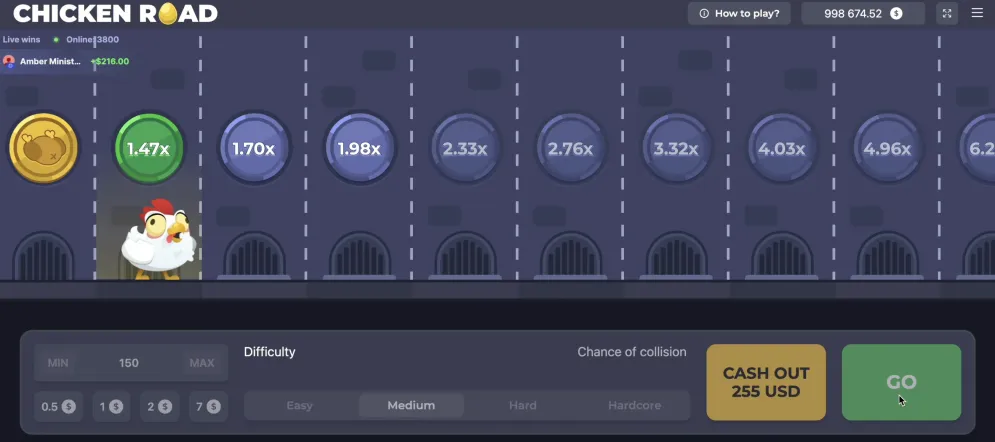Click the sewer grate under 4.03x coin

pos(782,256)
